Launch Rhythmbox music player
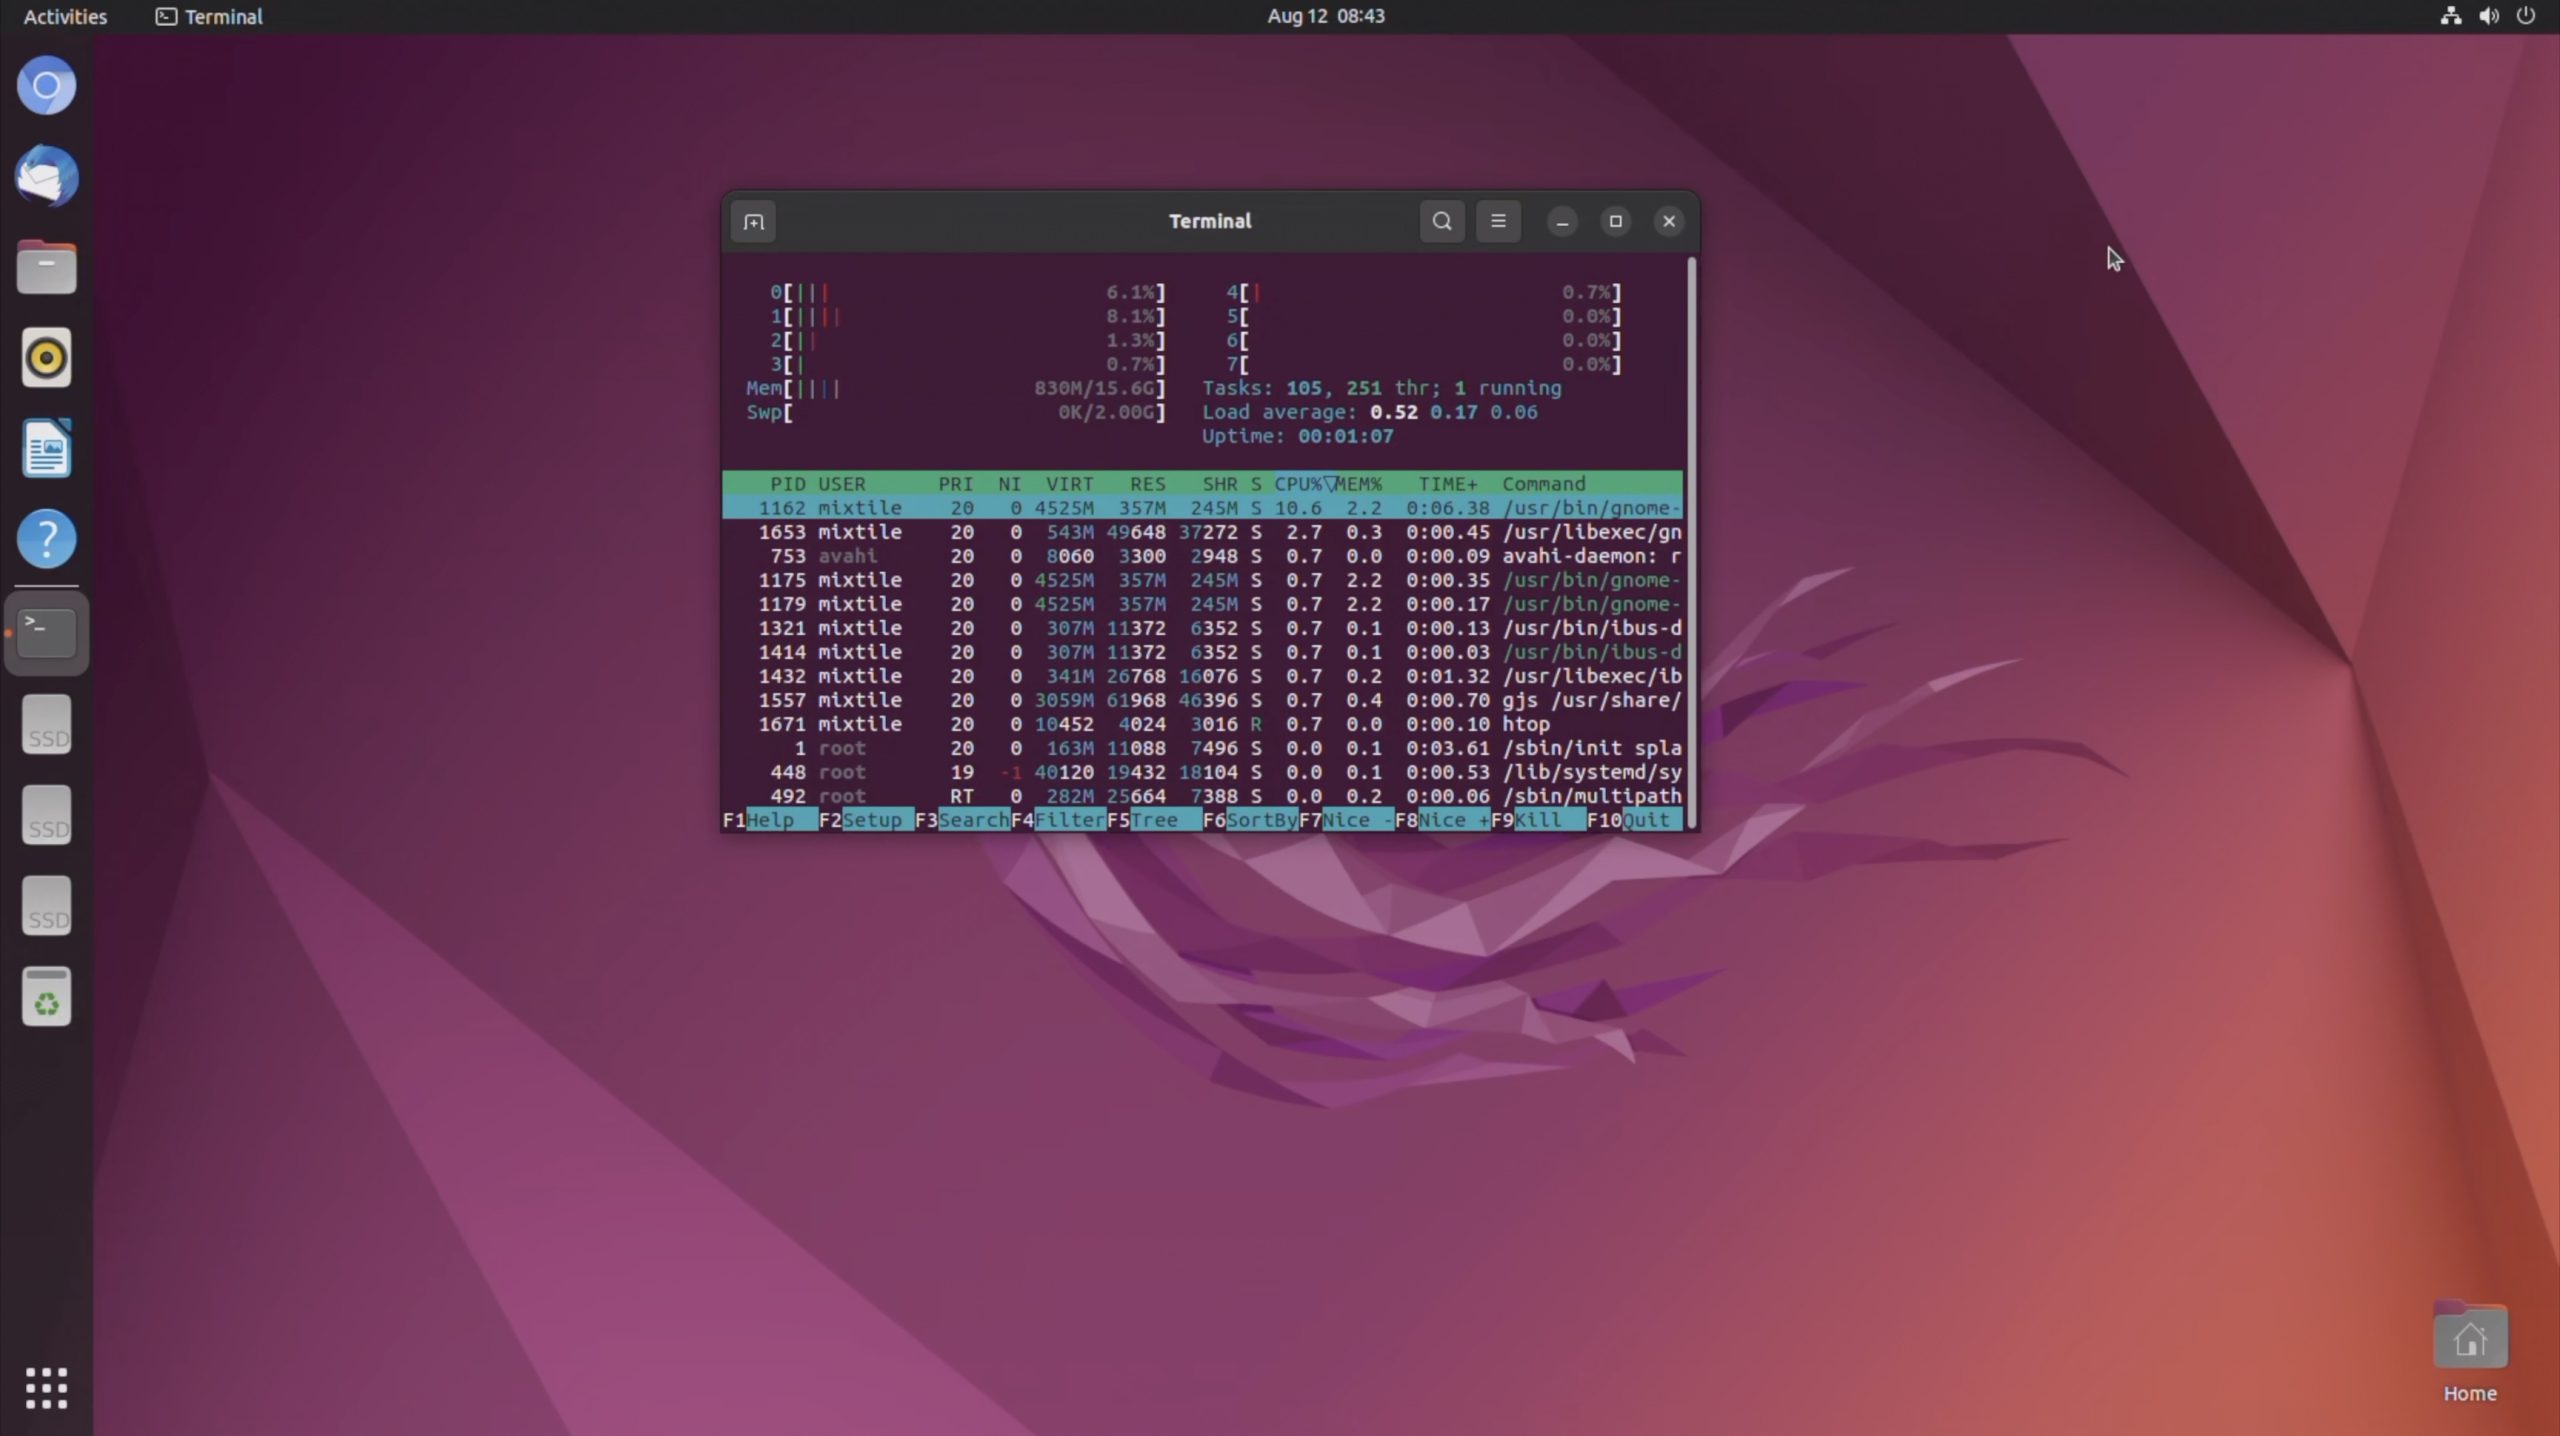This screenshot has height=1436, width=2560. pos(46,358)
